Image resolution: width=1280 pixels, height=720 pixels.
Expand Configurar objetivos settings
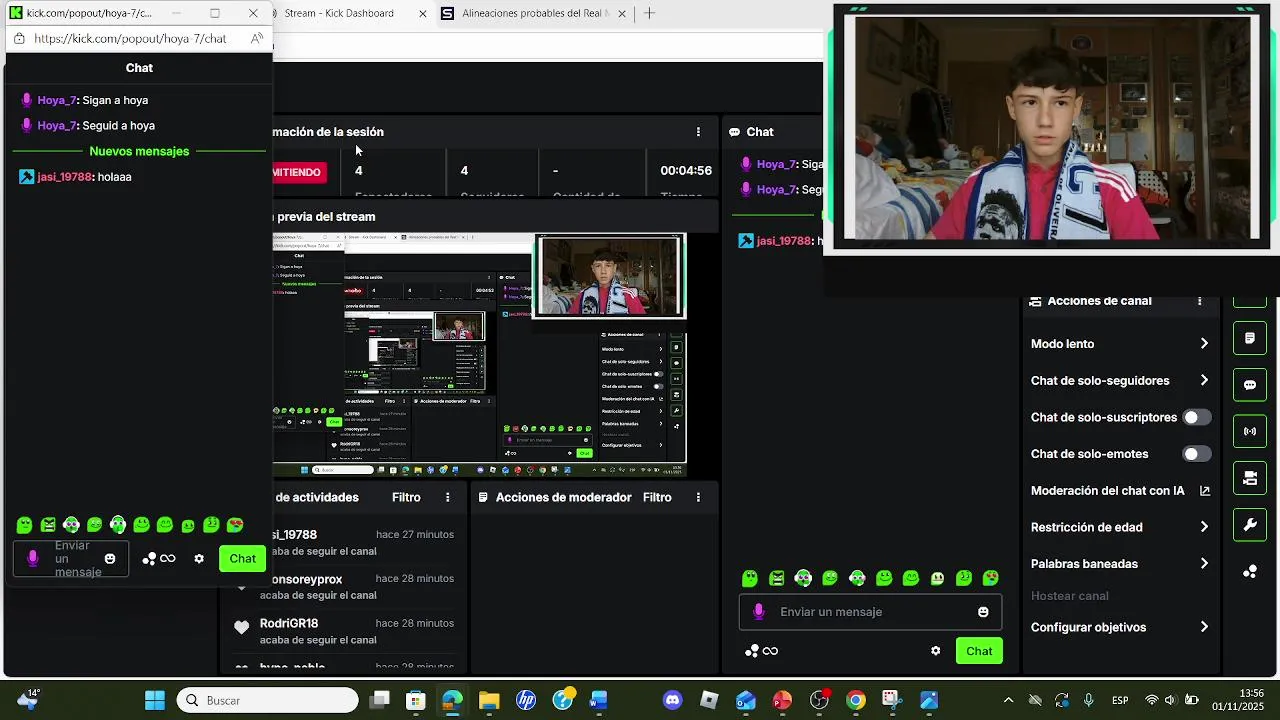click(x=1204, y=627)
